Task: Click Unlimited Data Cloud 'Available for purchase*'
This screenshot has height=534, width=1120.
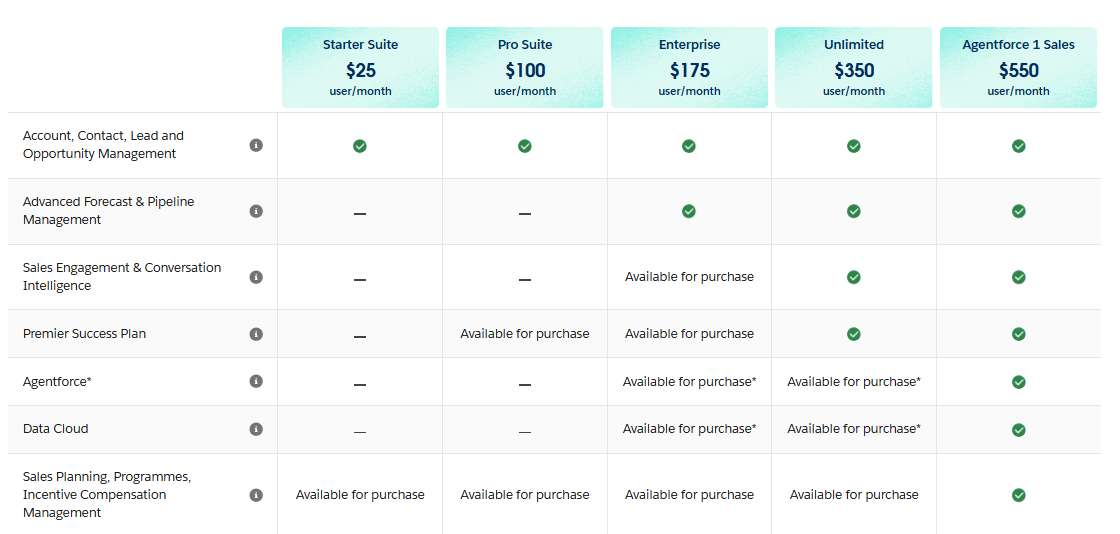Action: (854, 429)
